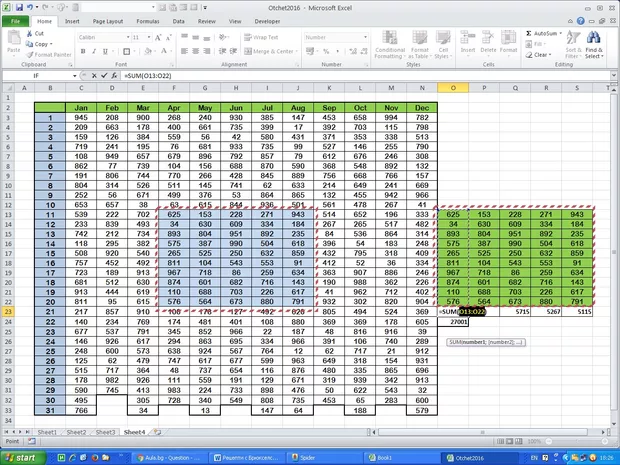Select the Sheet3 tab

point(105,432)
